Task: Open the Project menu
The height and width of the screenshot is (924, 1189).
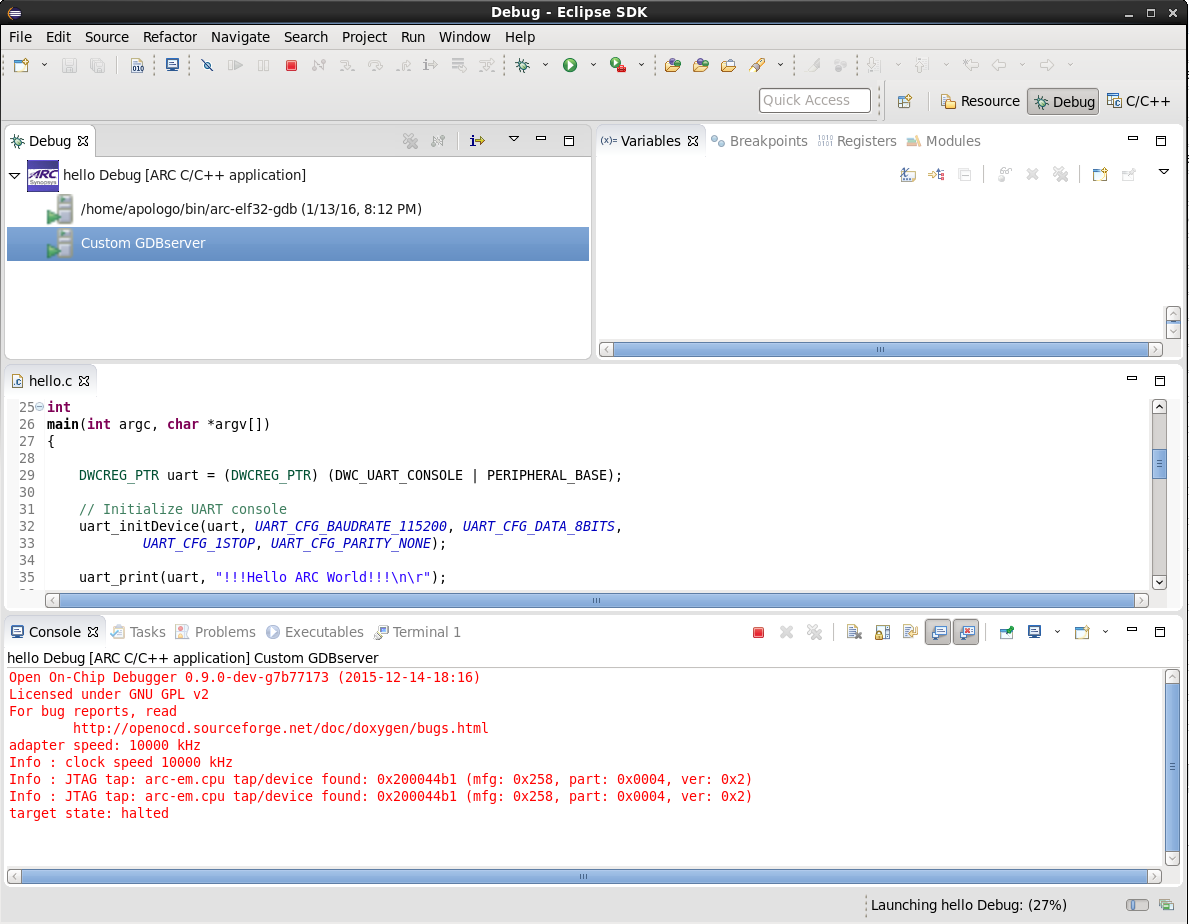Action: click(x=364, y=37)
